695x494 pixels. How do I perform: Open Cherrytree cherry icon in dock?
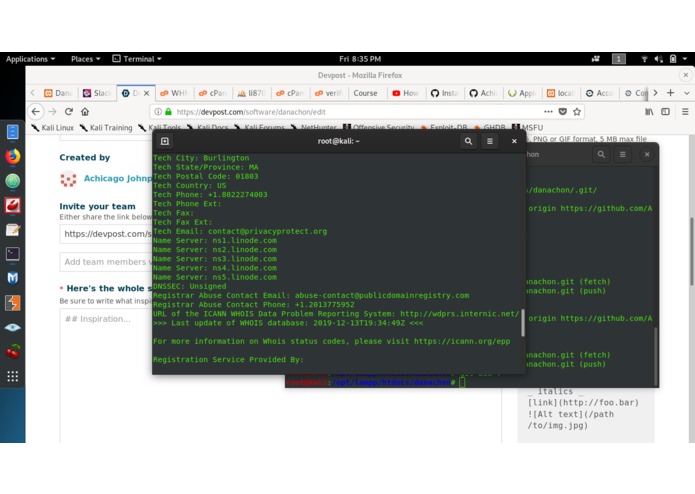pyautogui.click(x=12, y=352)
